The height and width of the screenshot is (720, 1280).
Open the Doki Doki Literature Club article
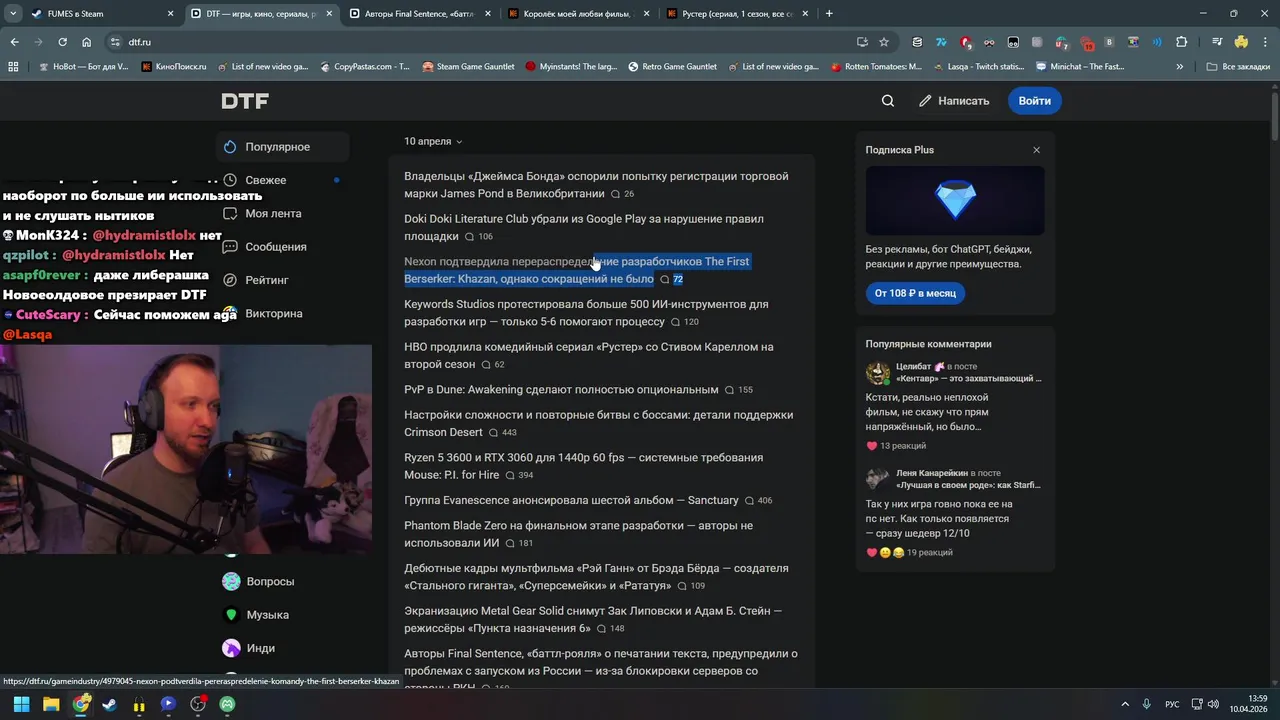(x=584, y=227)
